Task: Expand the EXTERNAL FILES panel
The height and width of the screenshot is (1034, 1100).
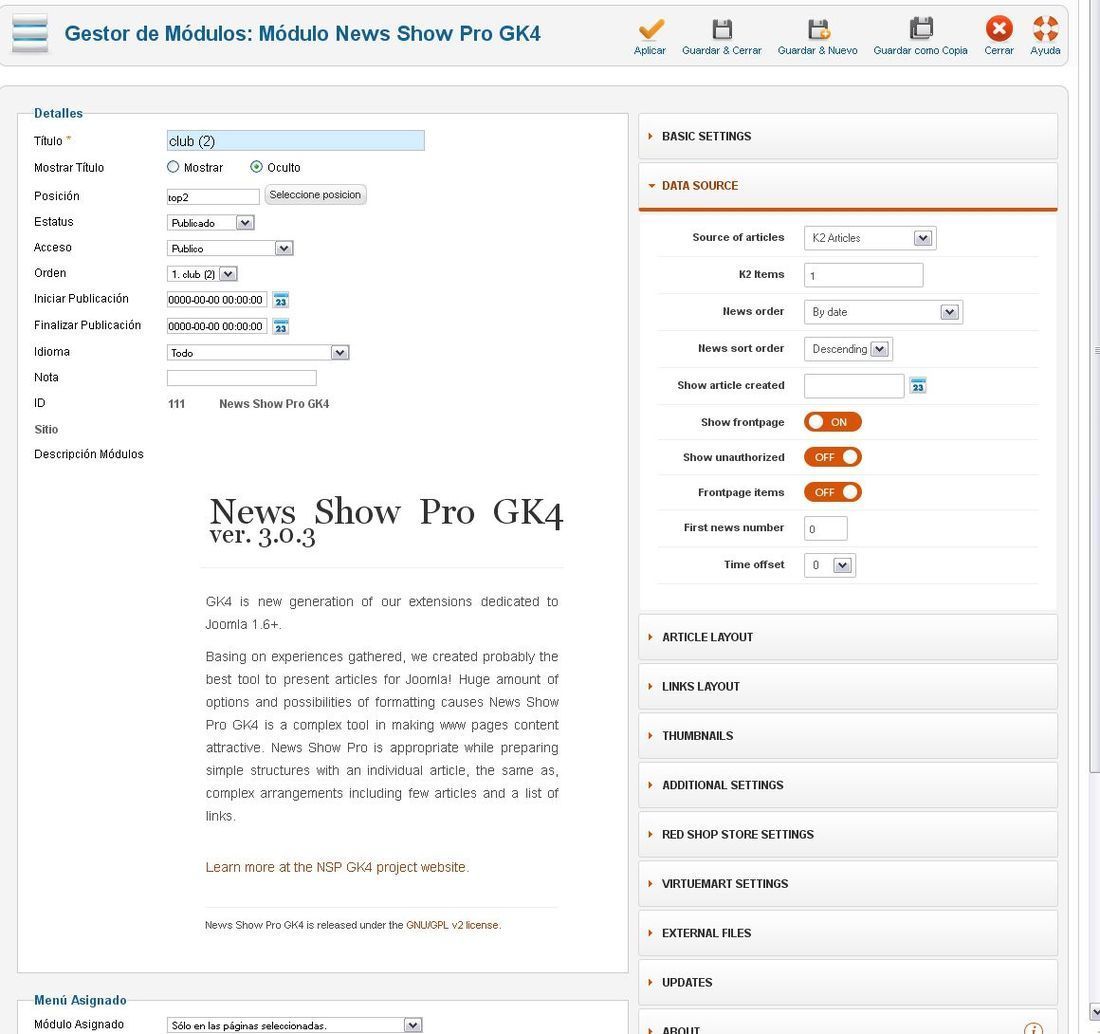Action: pos(847,933)
